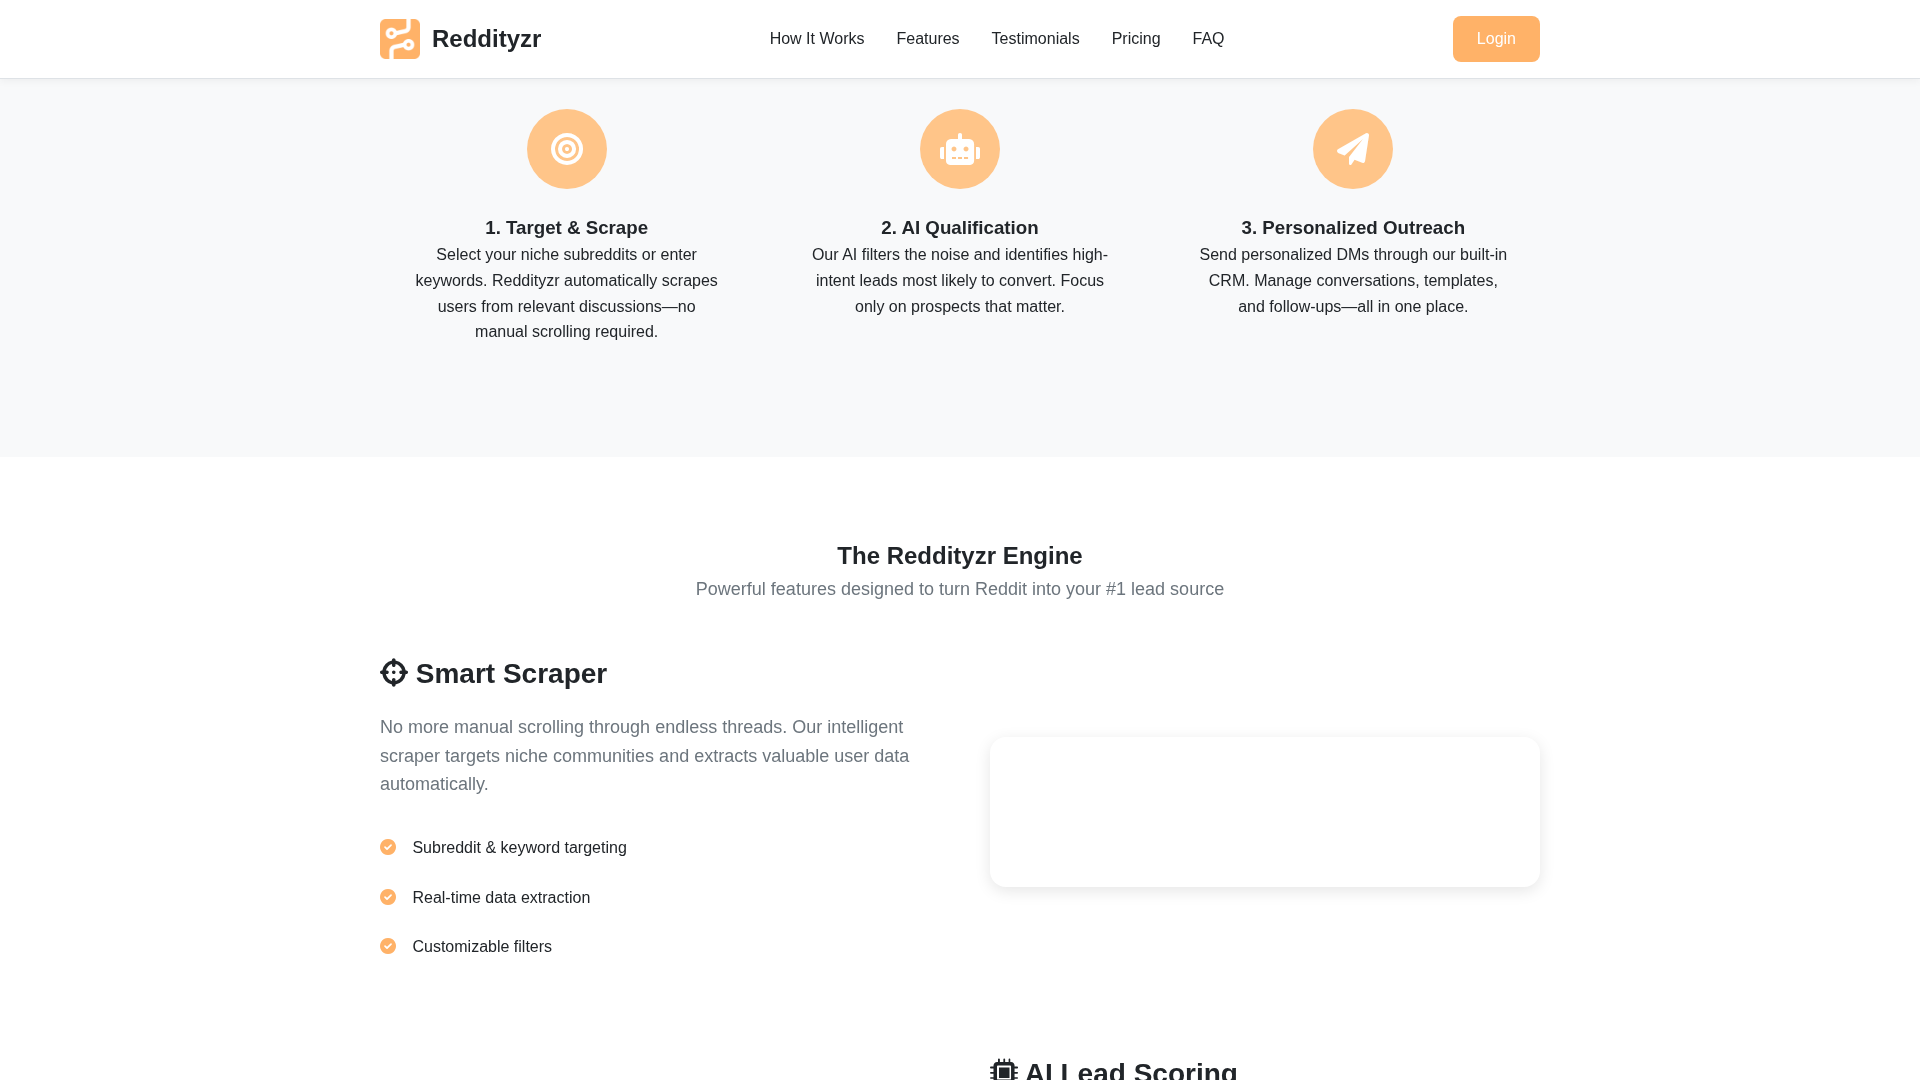
Task: Navigate to the Features section
Action: (927, 38)
